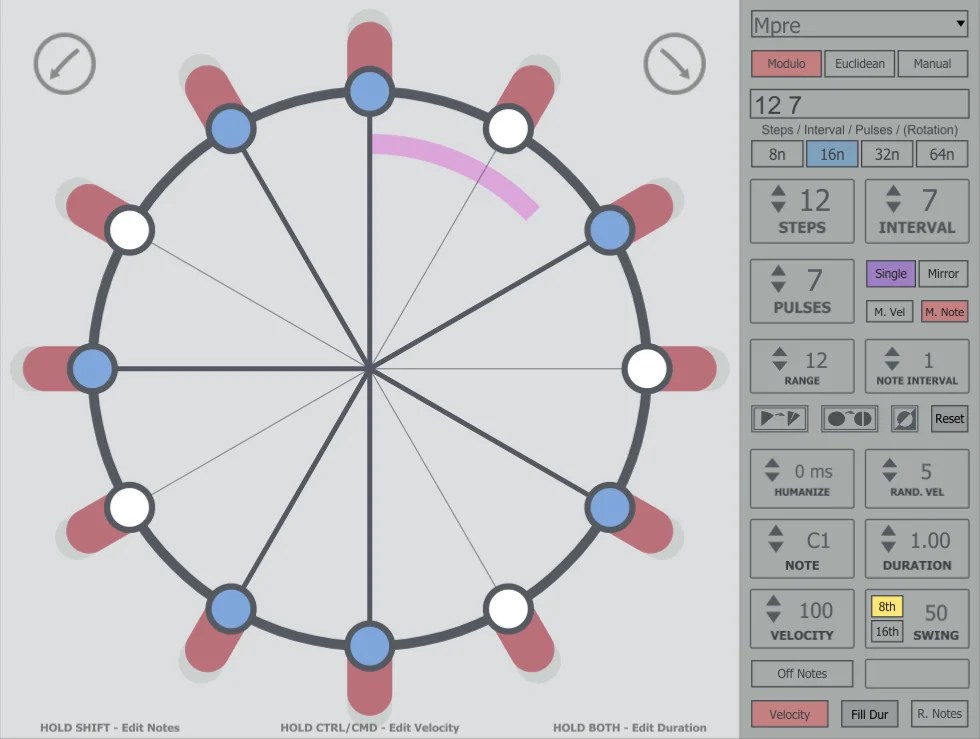Screen dimensions: 980x739
Task: Select the pulse shift triangles icon
Action: coord(780,419)
